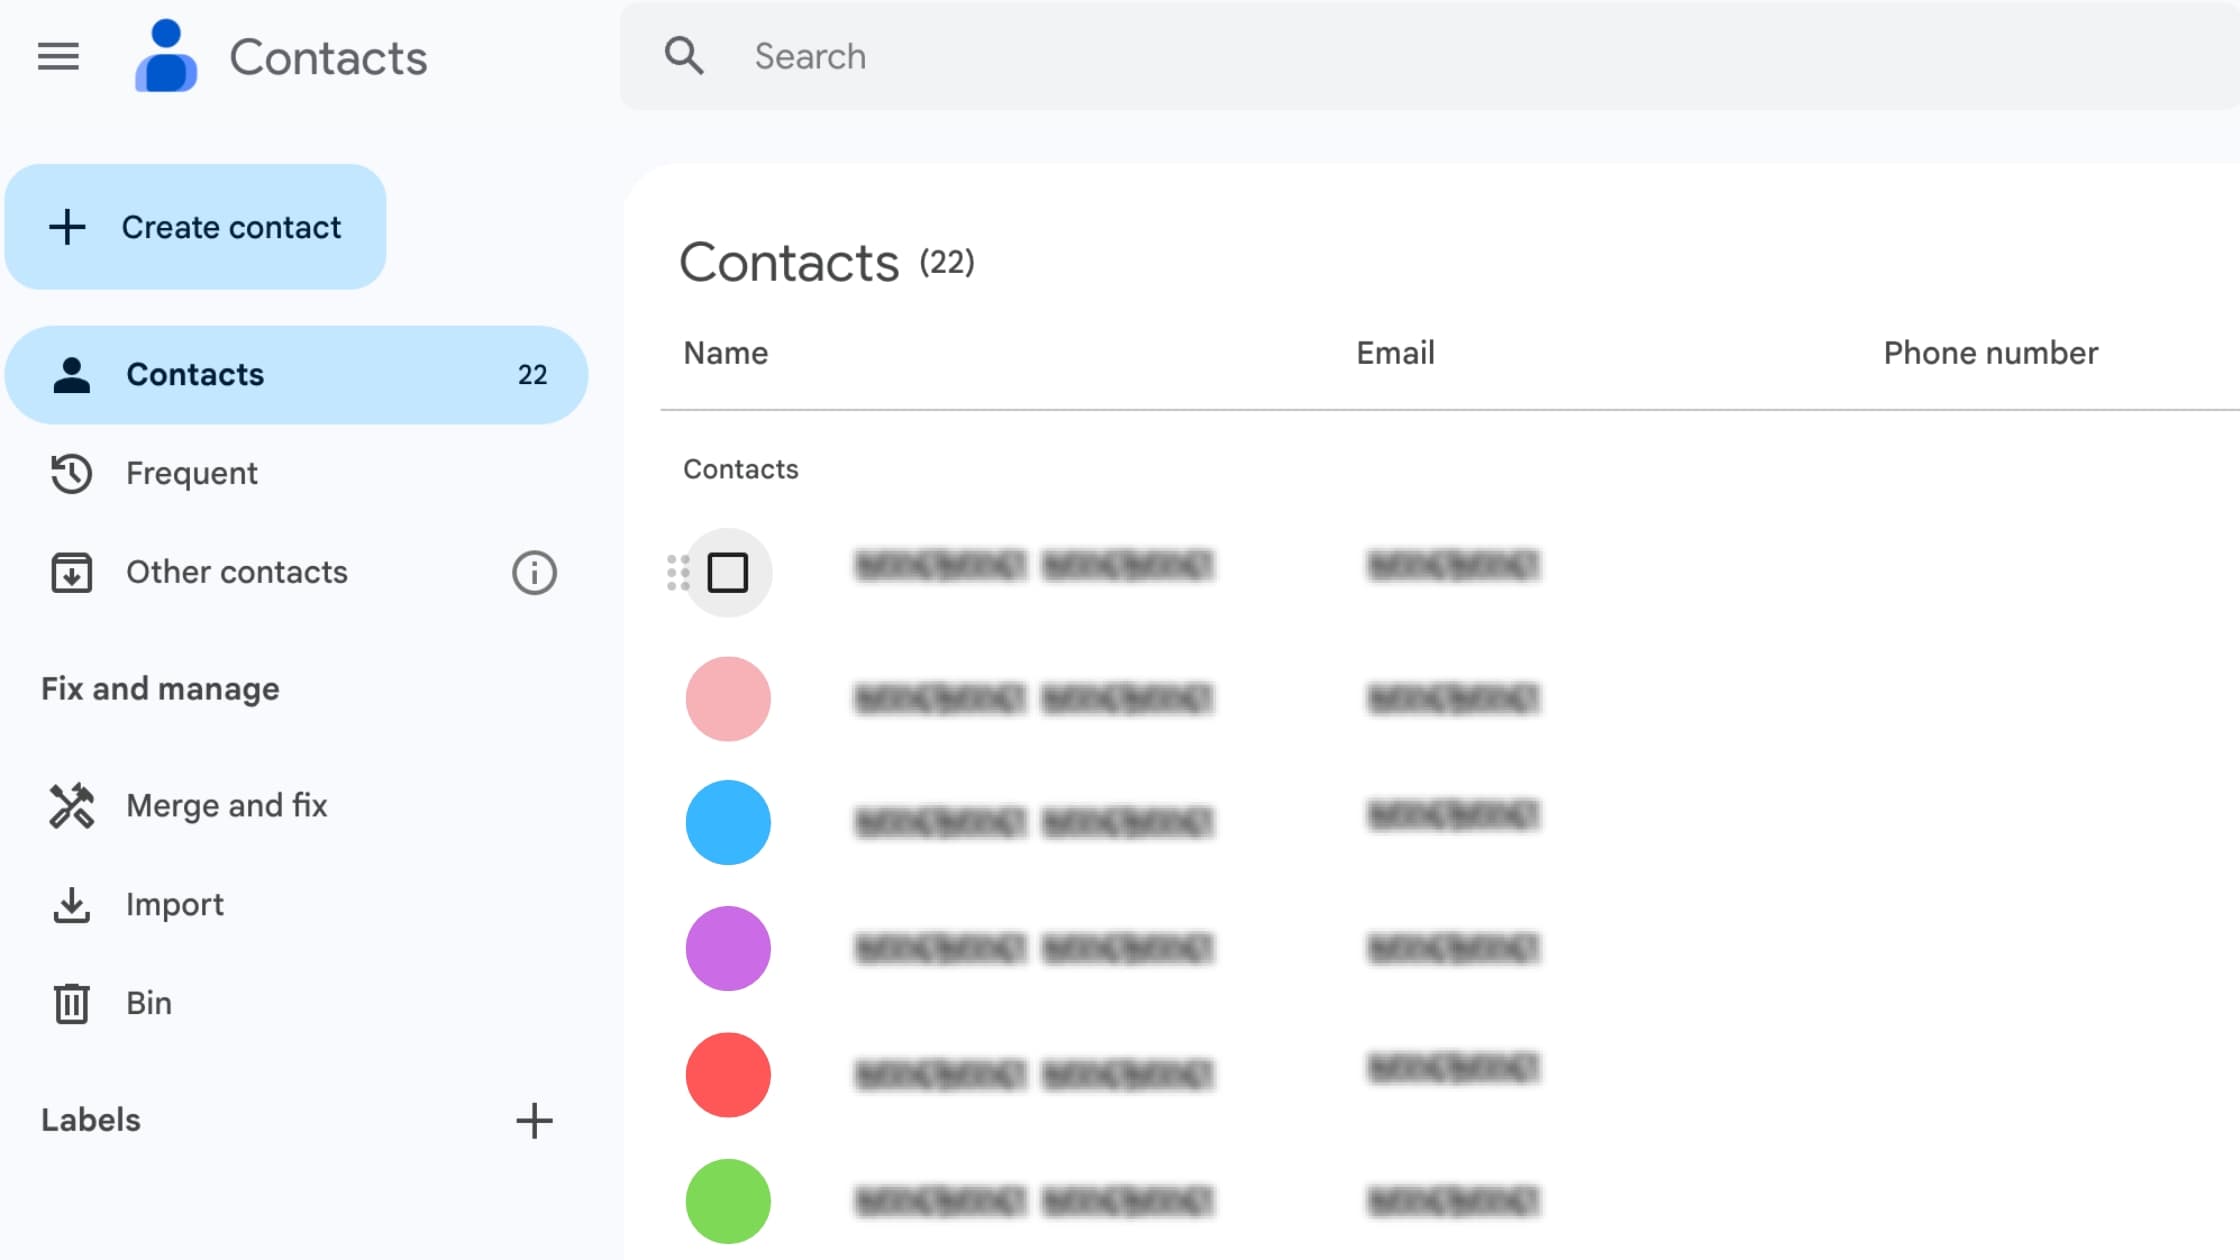Click the Import download icon

click(x=72, y=905)
